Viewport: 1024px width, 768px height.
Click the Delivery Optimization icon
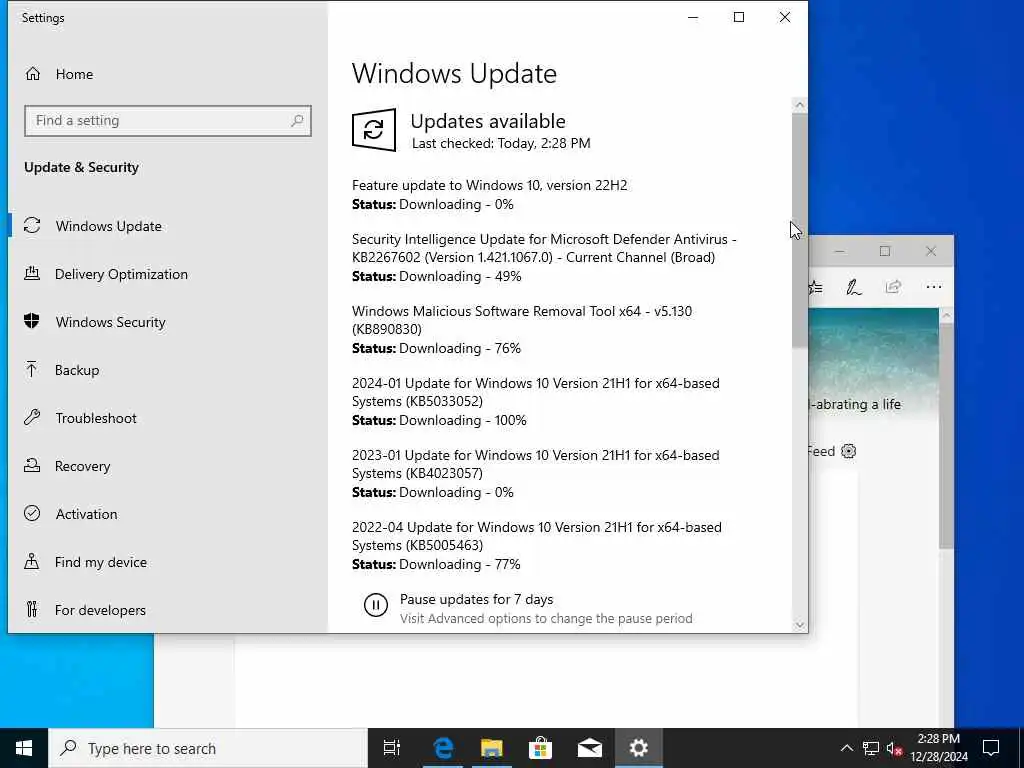(32, 273)
